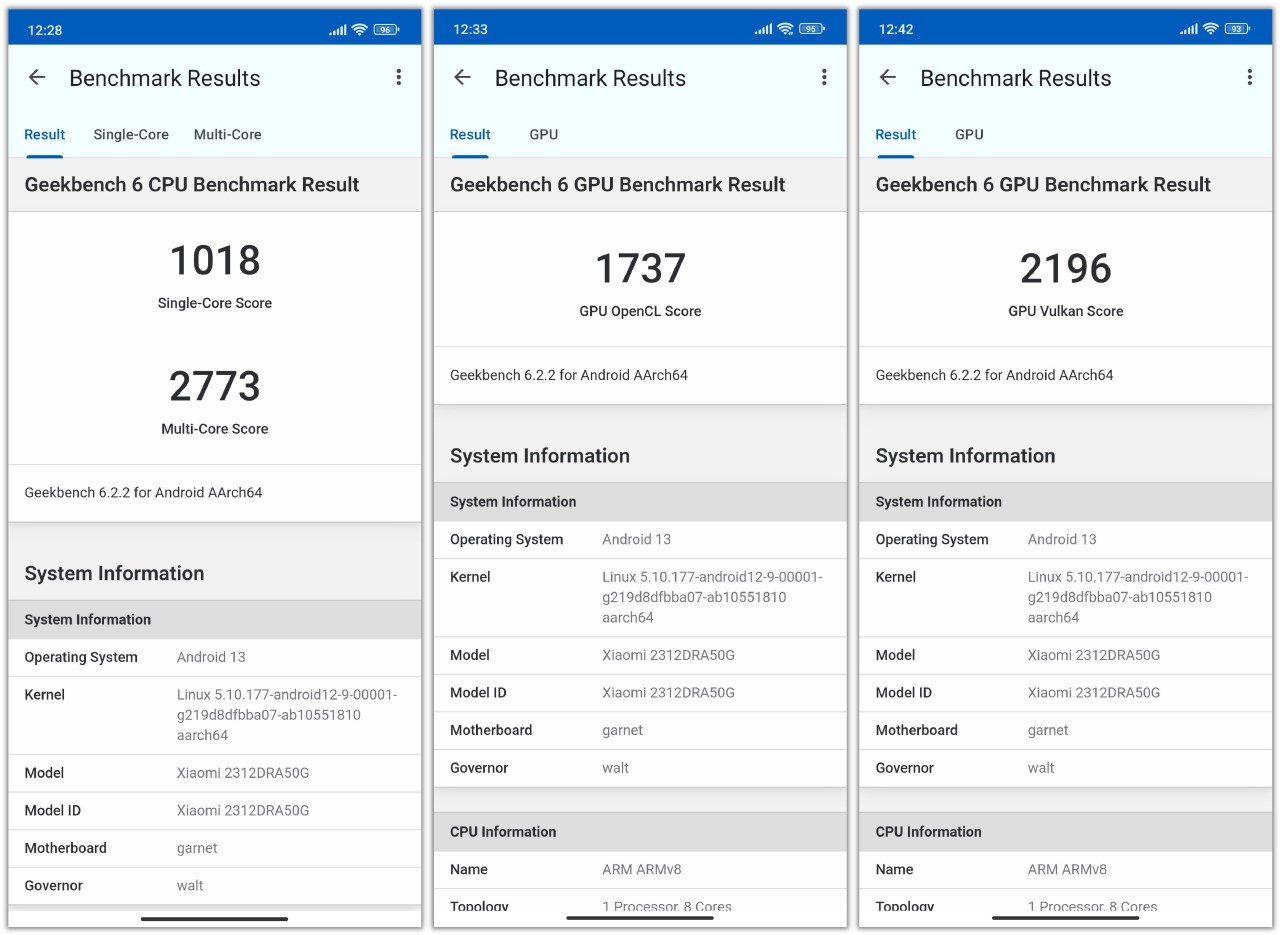Image resolution: width=1280 pixels, height=935 pixels.
Task: Tap Geekbench 6 CPU Benchmark Result heading
Action: [x=192, y=184]
